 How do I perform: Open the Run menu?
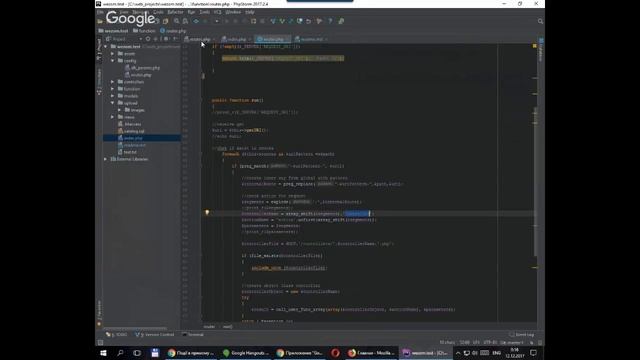191,12
